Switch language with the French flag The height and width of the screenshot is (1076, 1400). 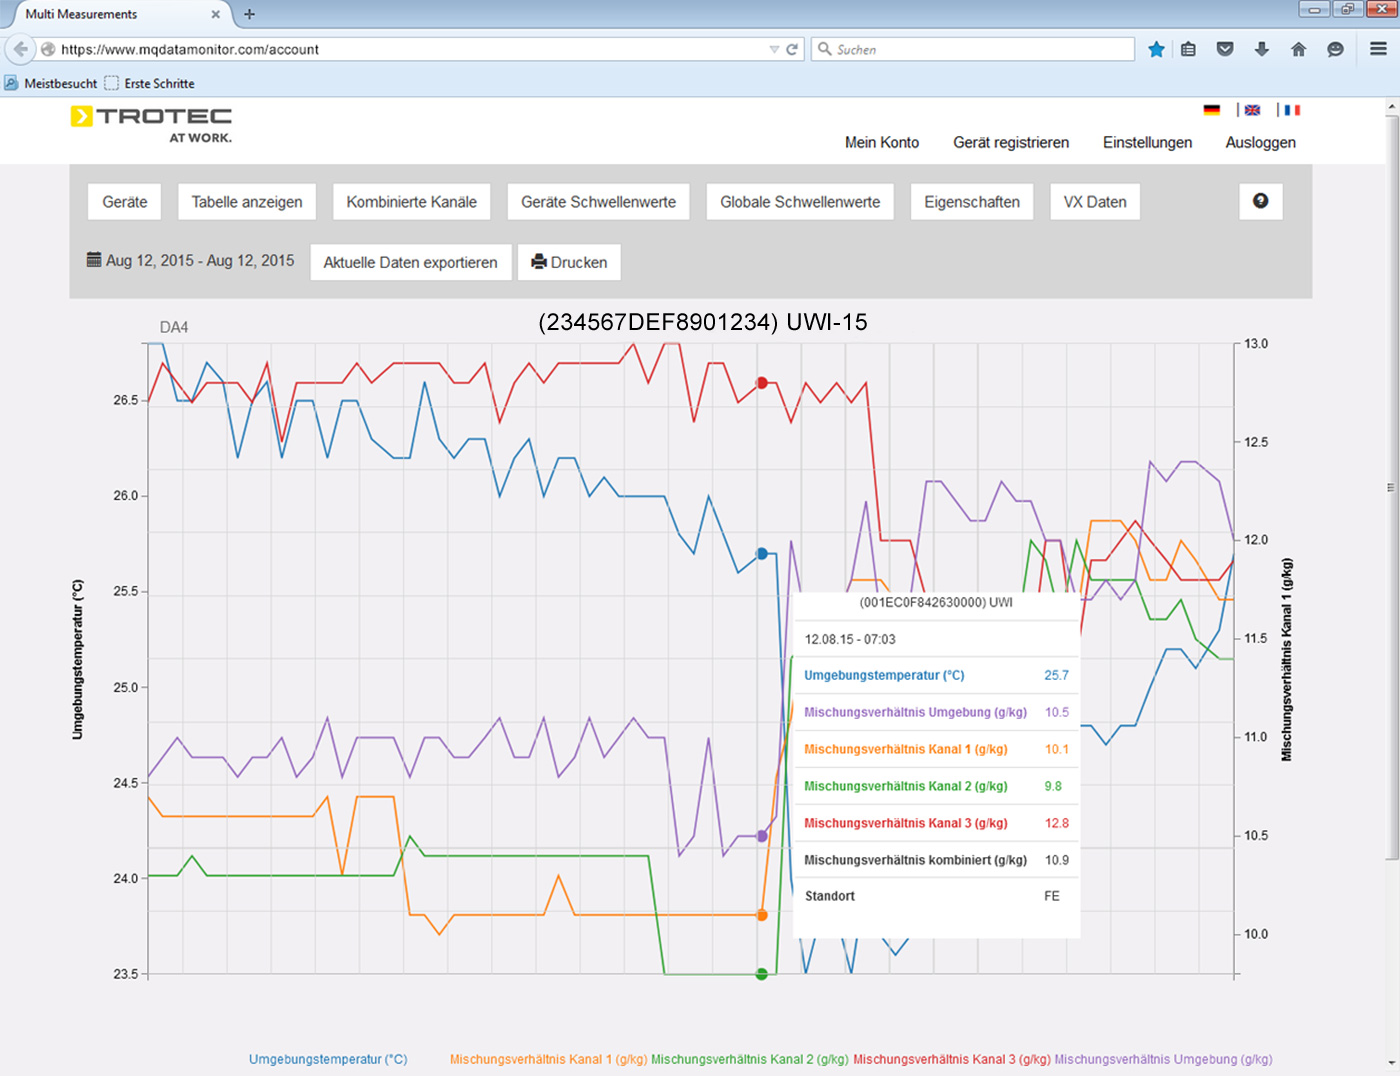[x=1292, y=110]
